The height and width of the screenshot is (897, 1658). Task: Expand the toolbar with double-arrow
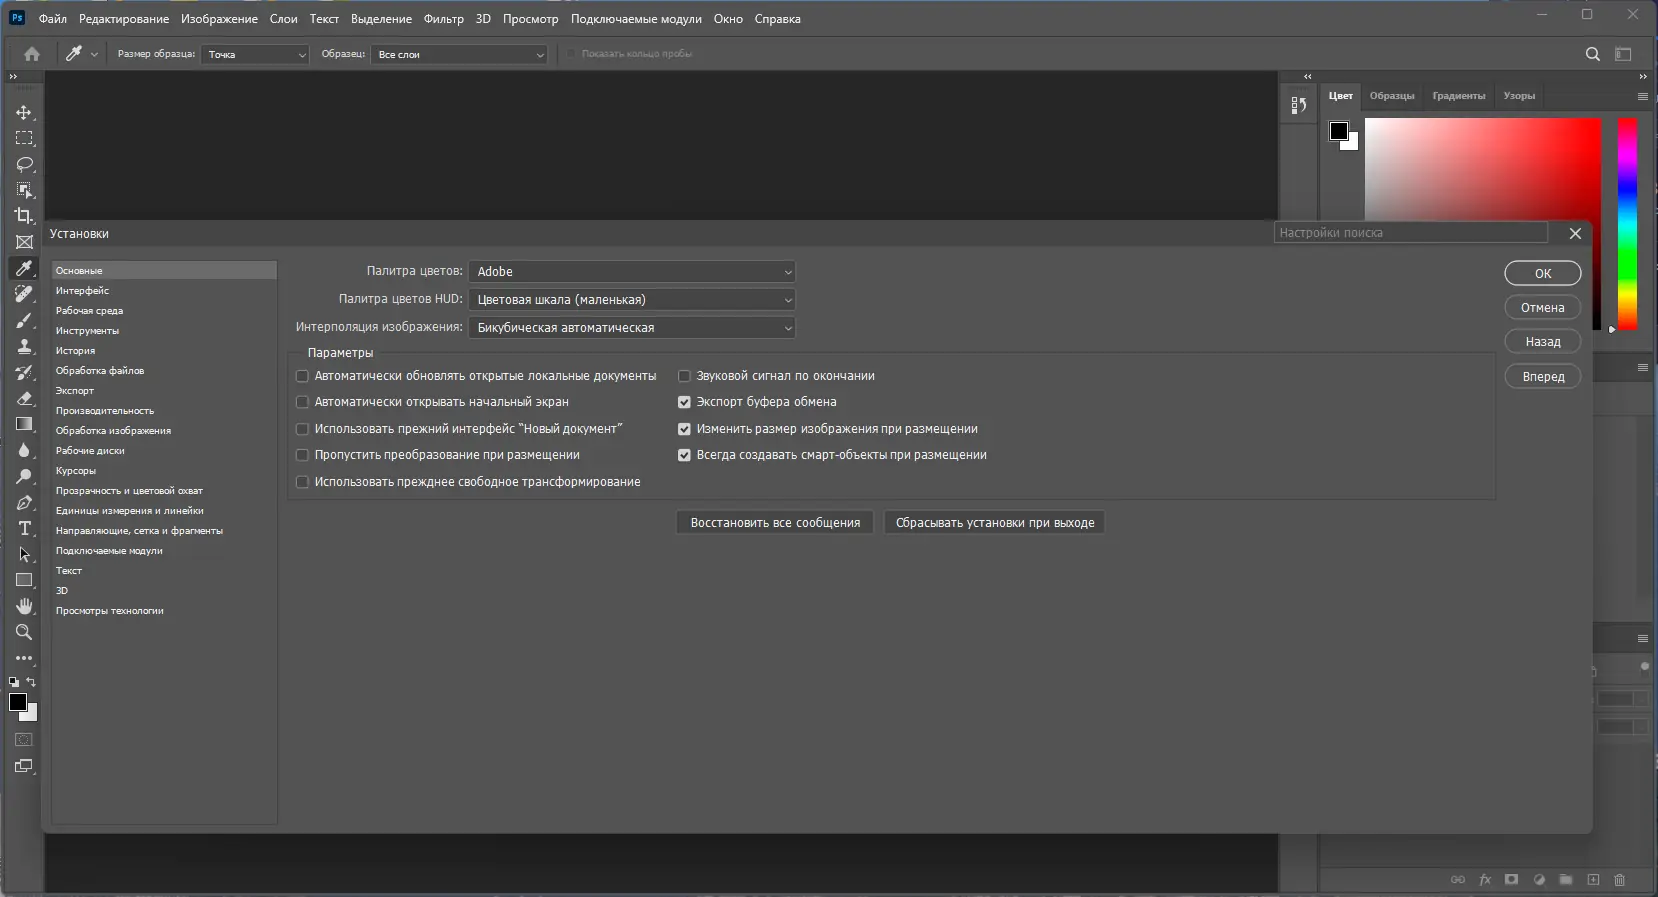13,76
